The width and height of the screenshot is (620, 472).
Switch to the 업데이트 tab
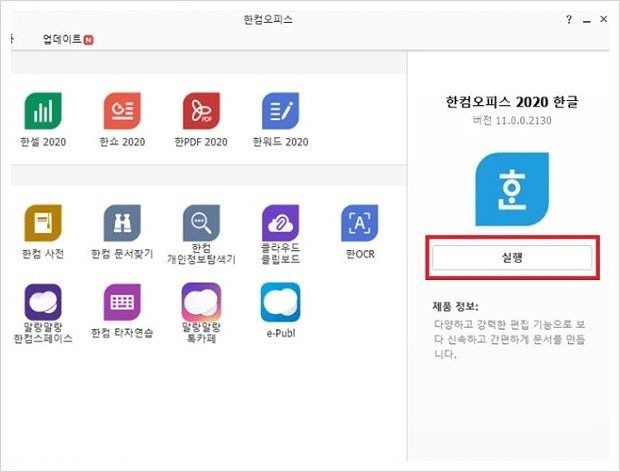[x=62, y=39]
